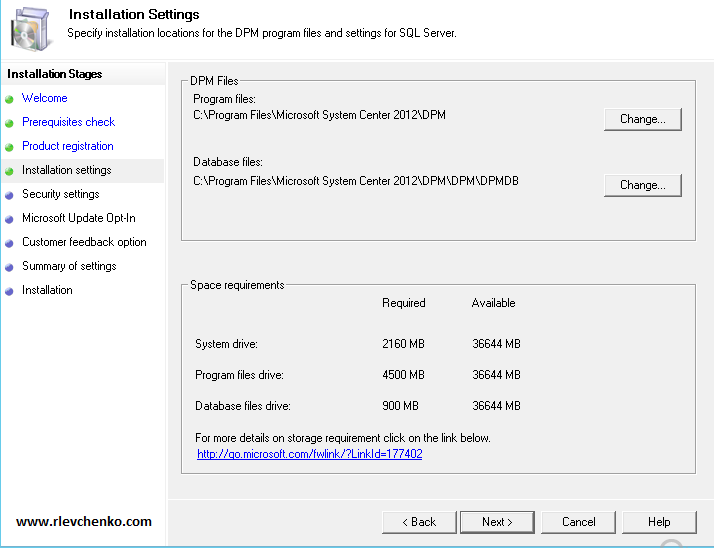714x548 pixels.
Task: Click the Space requirements group label
Action: click(x=237, y=285)
